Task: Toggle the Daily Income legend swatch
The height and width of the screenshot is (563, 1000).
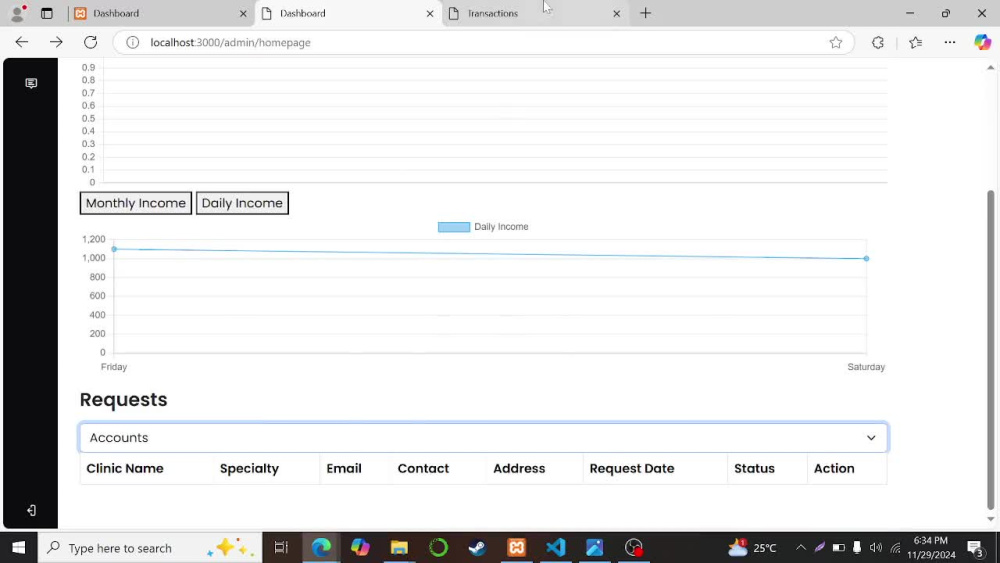Action: point(453,227)
